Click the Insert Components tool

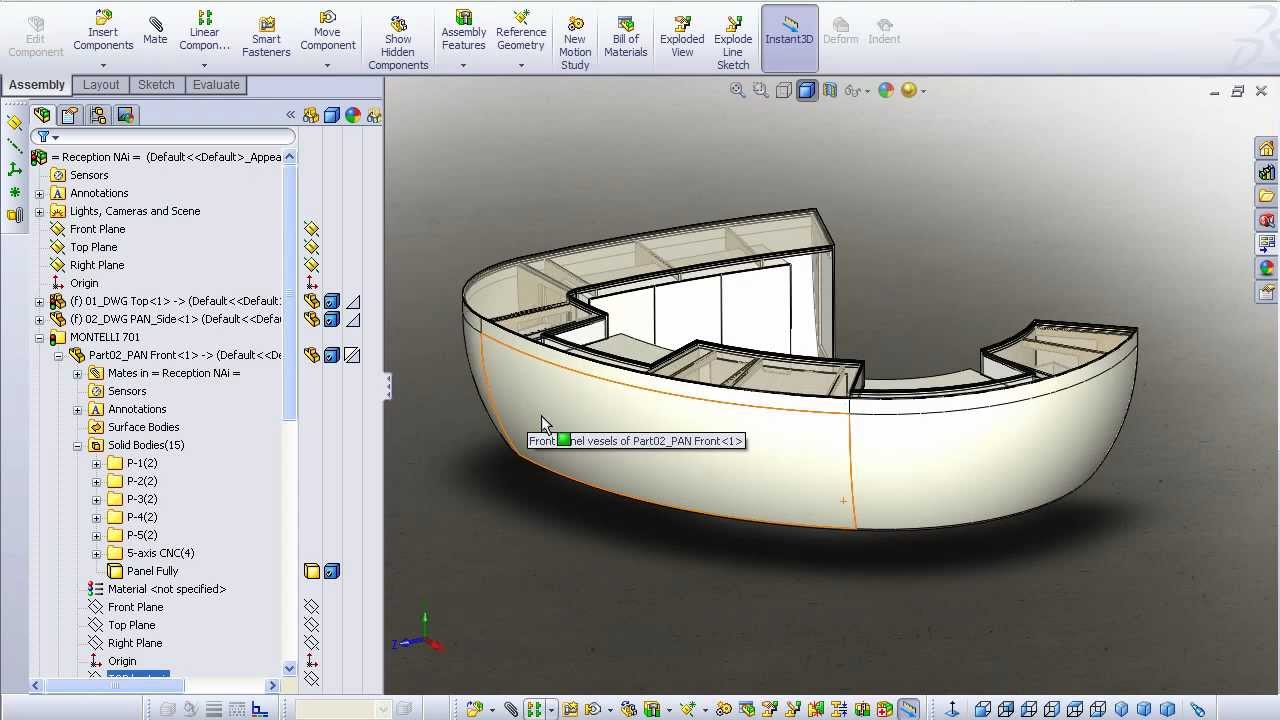pos(103,31)
